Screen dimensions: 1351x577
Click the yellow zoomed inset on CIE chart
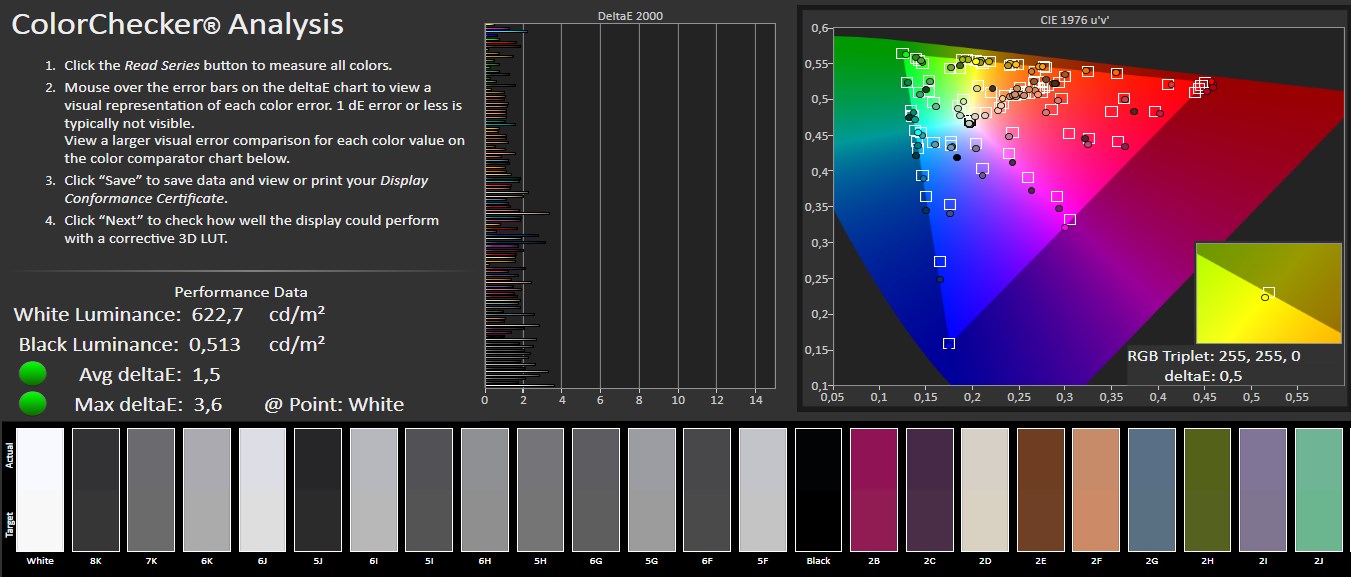(1268, 293)
